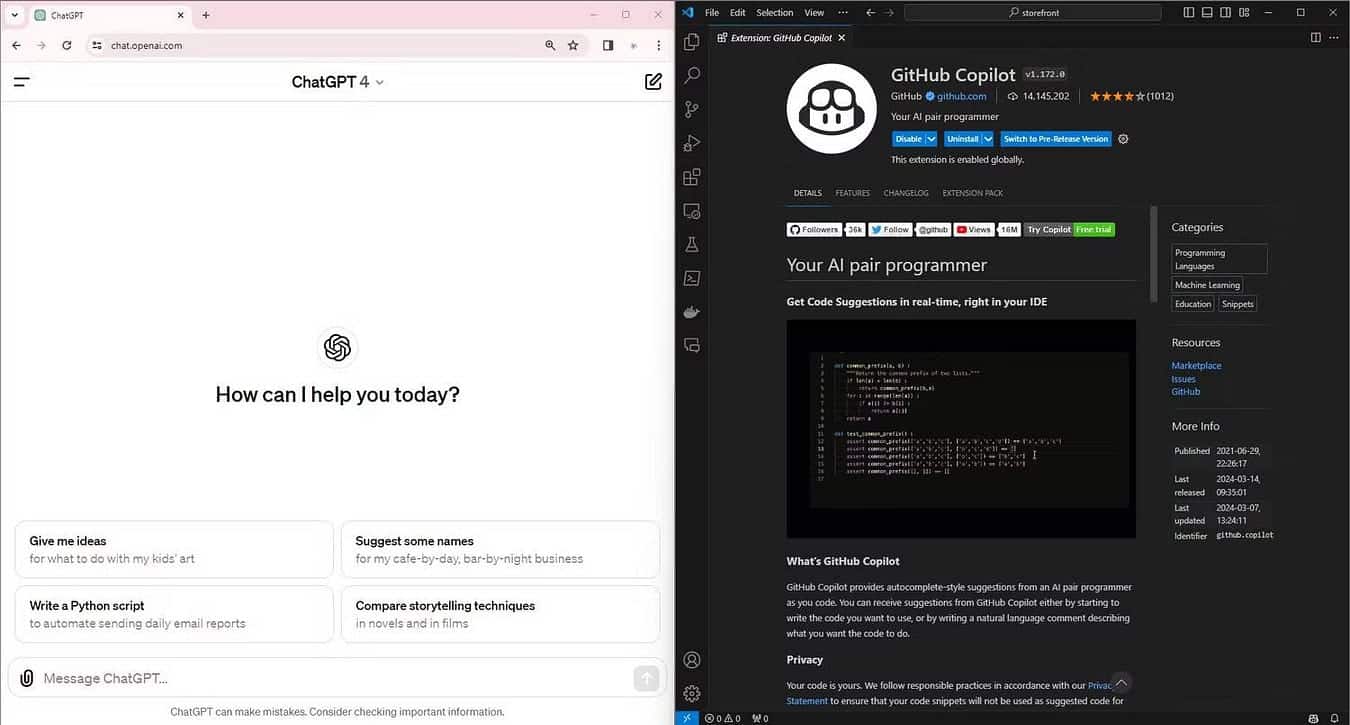1350x725 pixels.
Task: Click the Message ChatGPT input field
Action: click(x=300, y=678)
